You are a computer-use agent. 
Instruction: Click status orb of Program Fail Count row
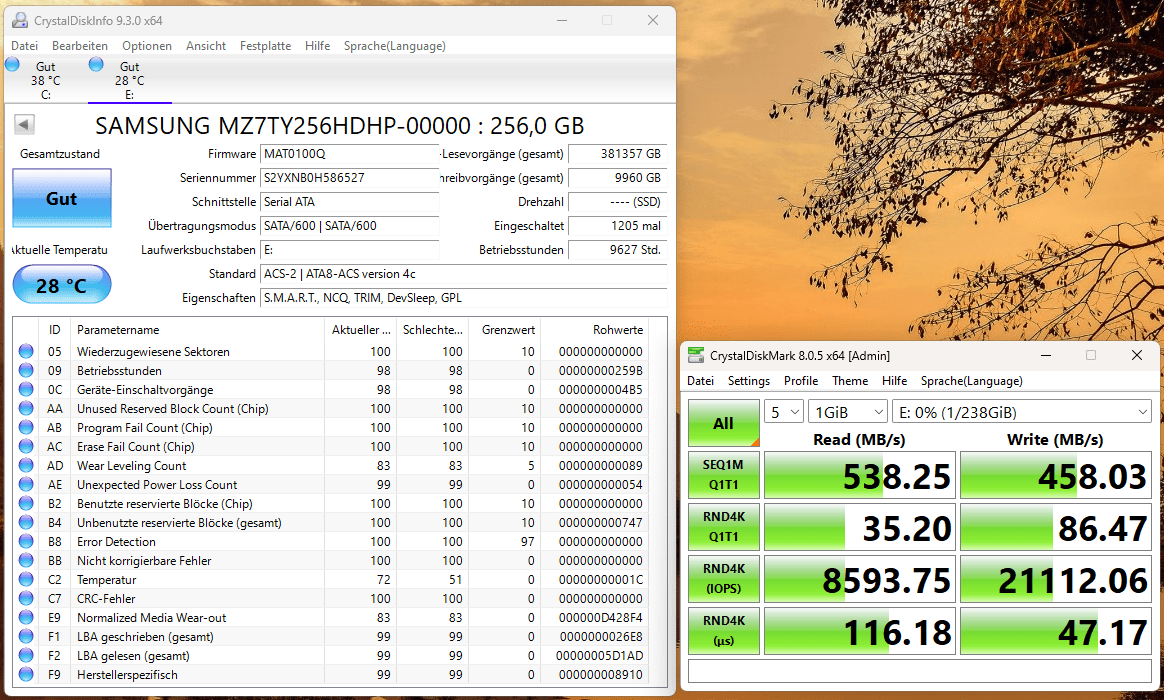[26, 428]
